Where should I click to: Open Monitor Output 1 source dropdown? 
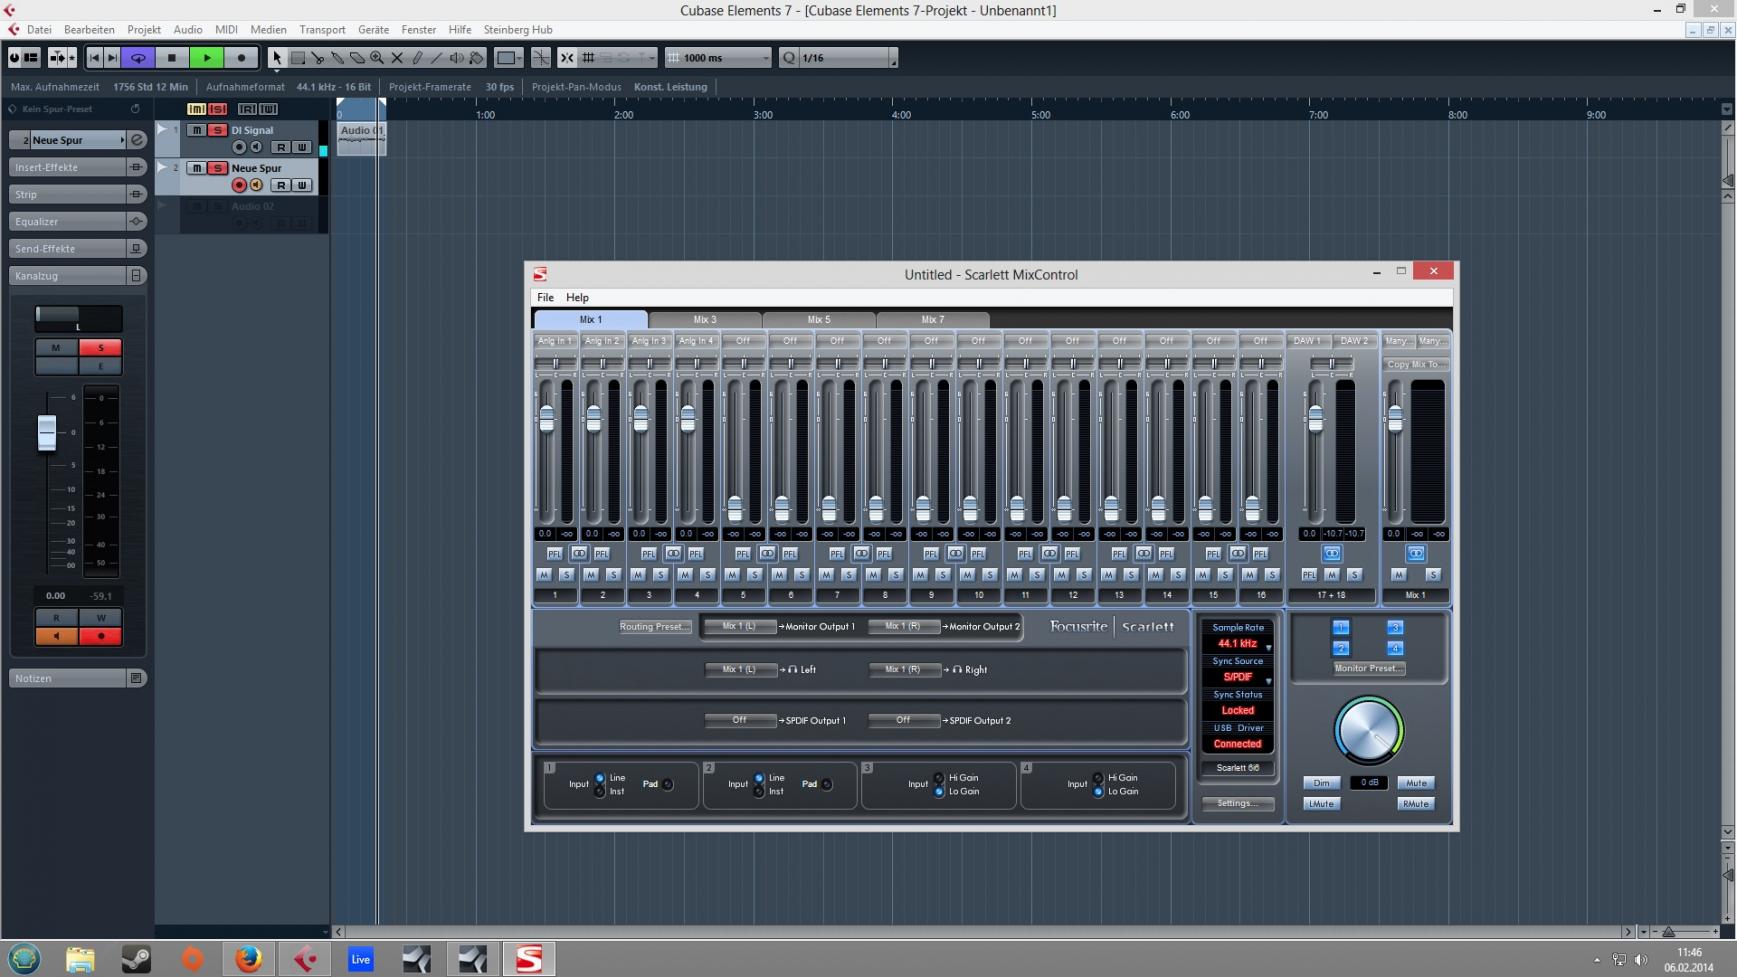739,626
